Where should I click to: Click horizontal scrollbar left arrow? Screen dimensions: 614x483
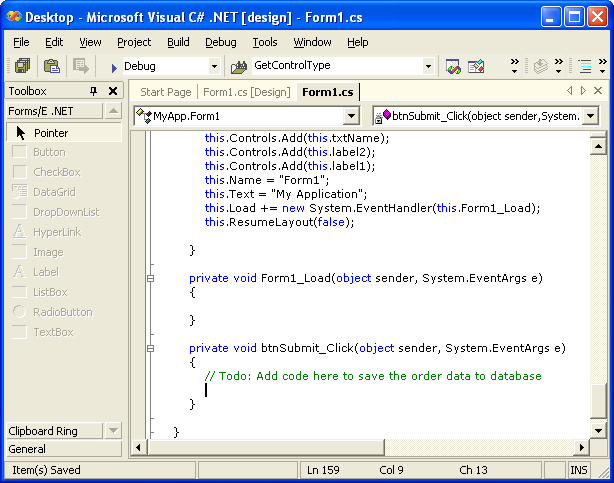[138, 447]
